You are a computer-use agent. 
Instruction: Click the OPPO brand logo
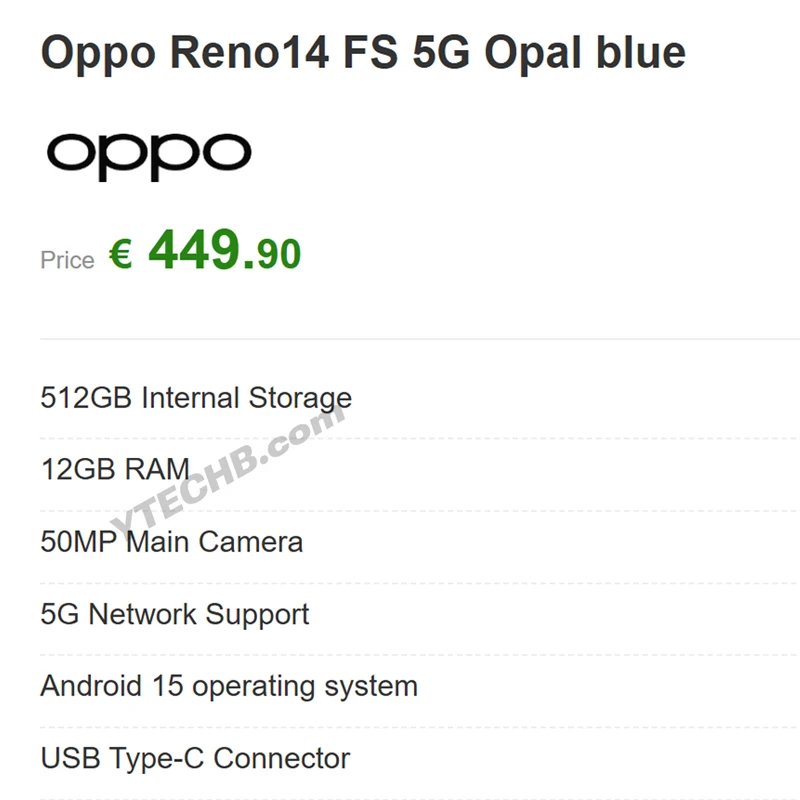pos(148,156)
